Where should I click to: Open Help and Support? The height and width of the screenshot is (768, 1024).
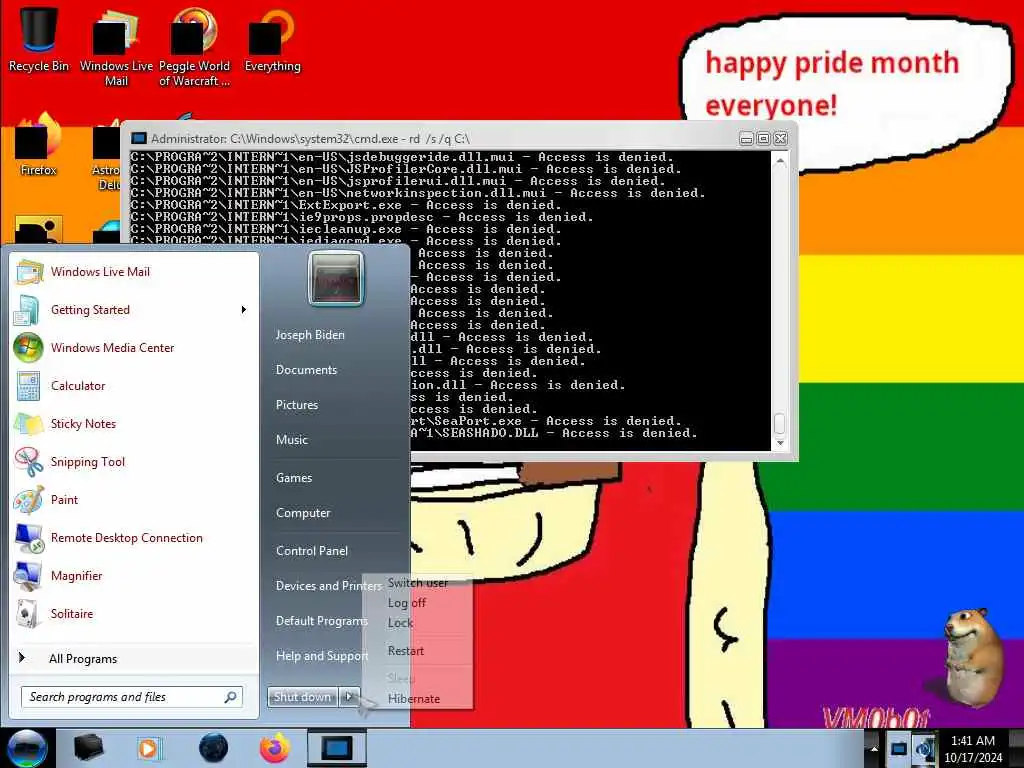point(322,656)
